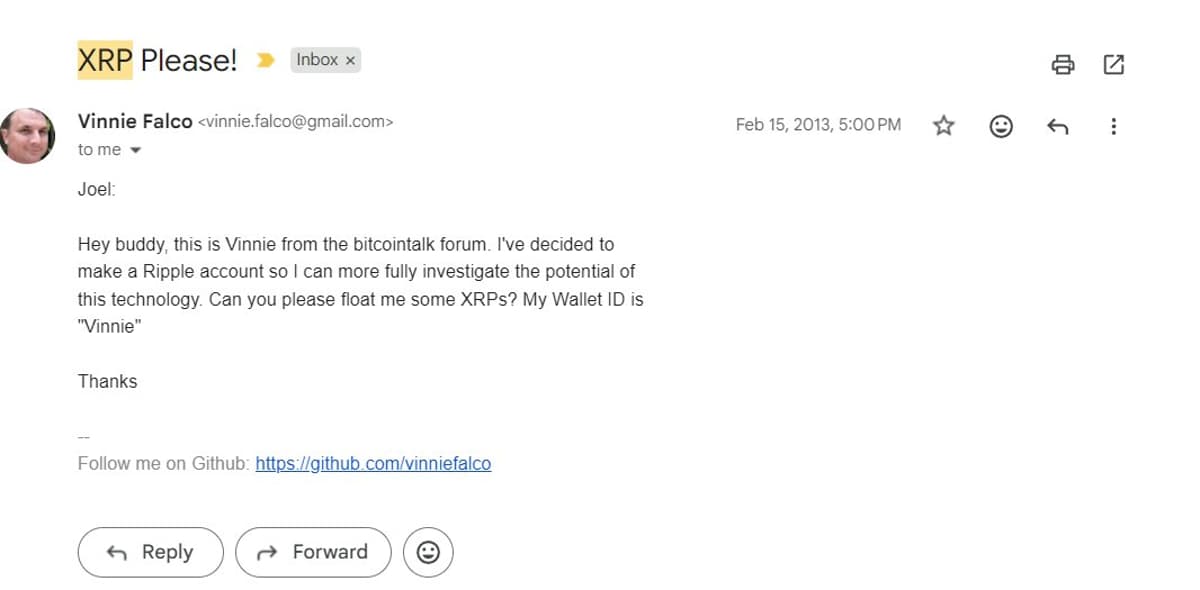Screen dimensions: 1200x590
Task: Click the importance marker next to the subject
Action: 264,60
